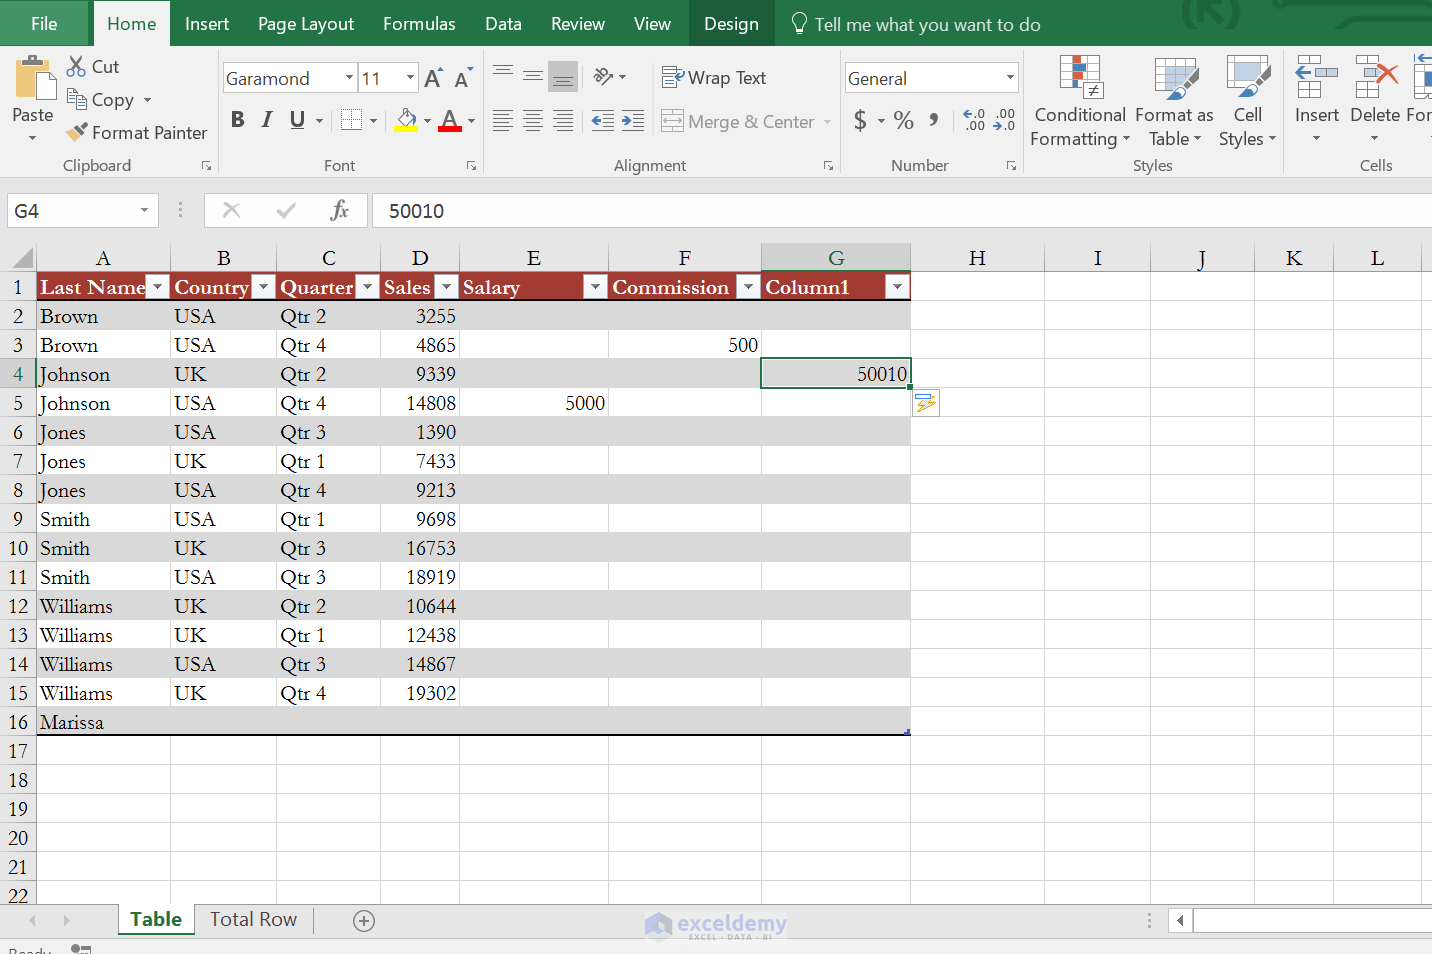Apply the Percent Style format
Viewport: 1432px width, 954px height.
903,120
